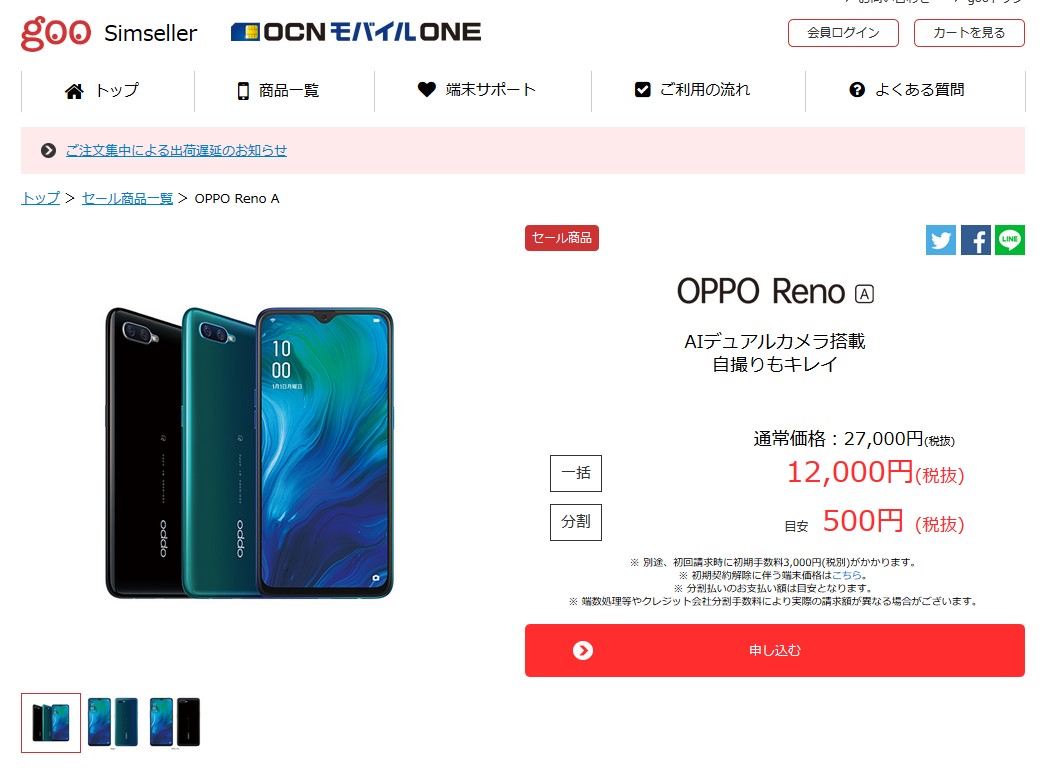
Task: Click 会員ログイン button
Action: coord(843,33)
